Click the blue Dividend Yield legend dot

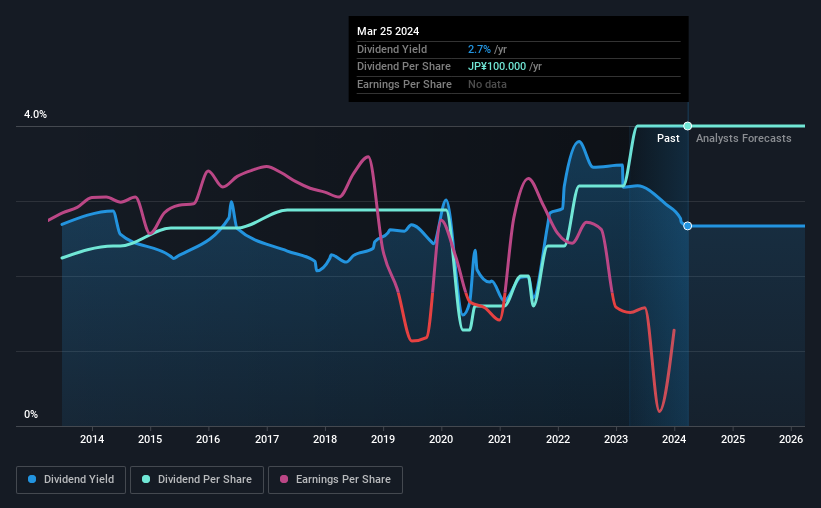click(x=32, y=479)
